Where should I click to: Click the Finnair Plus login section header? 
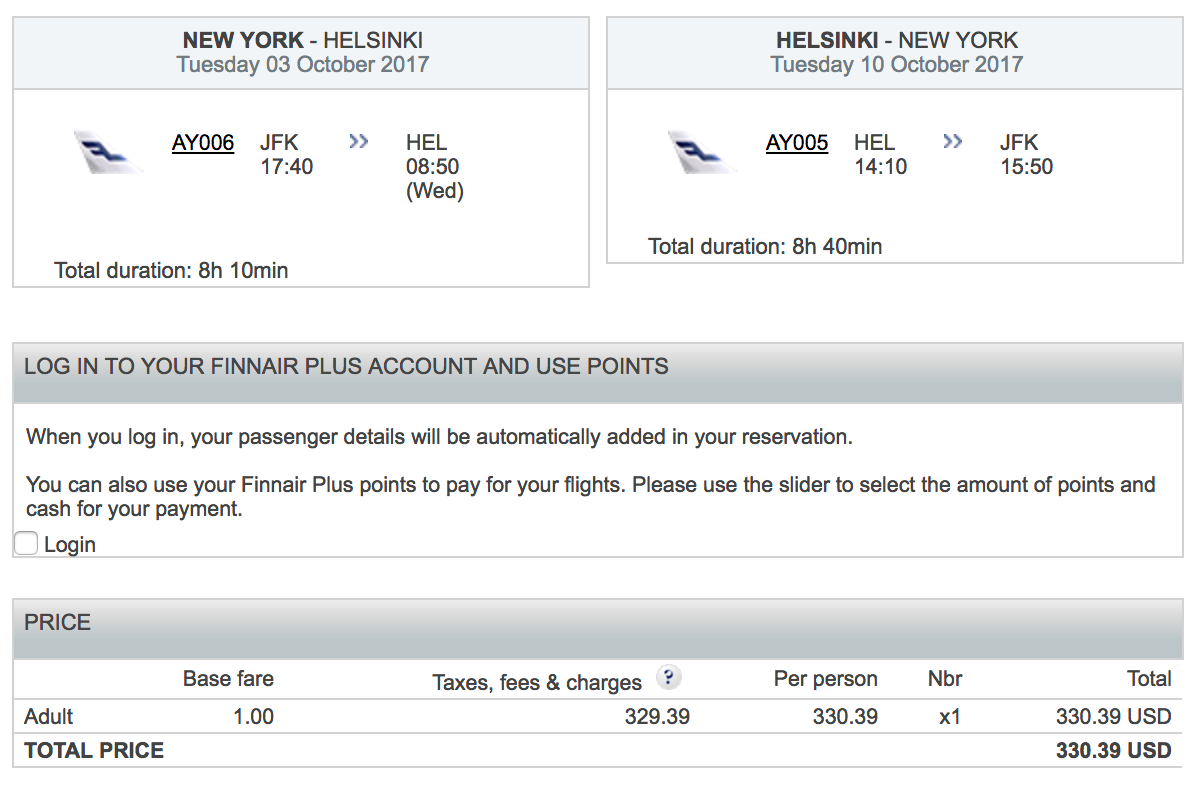(x=346, y=366)
